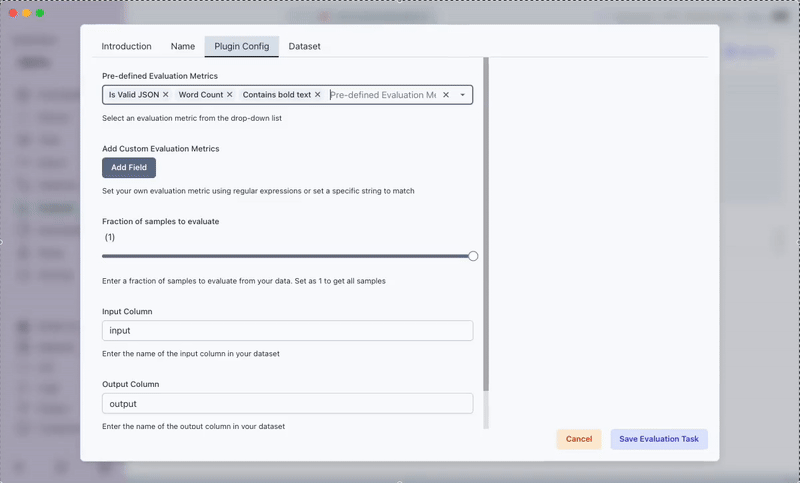800x483 pixels.
Task: Click the green fullscreen window button
Action: [x=40, y=13]
